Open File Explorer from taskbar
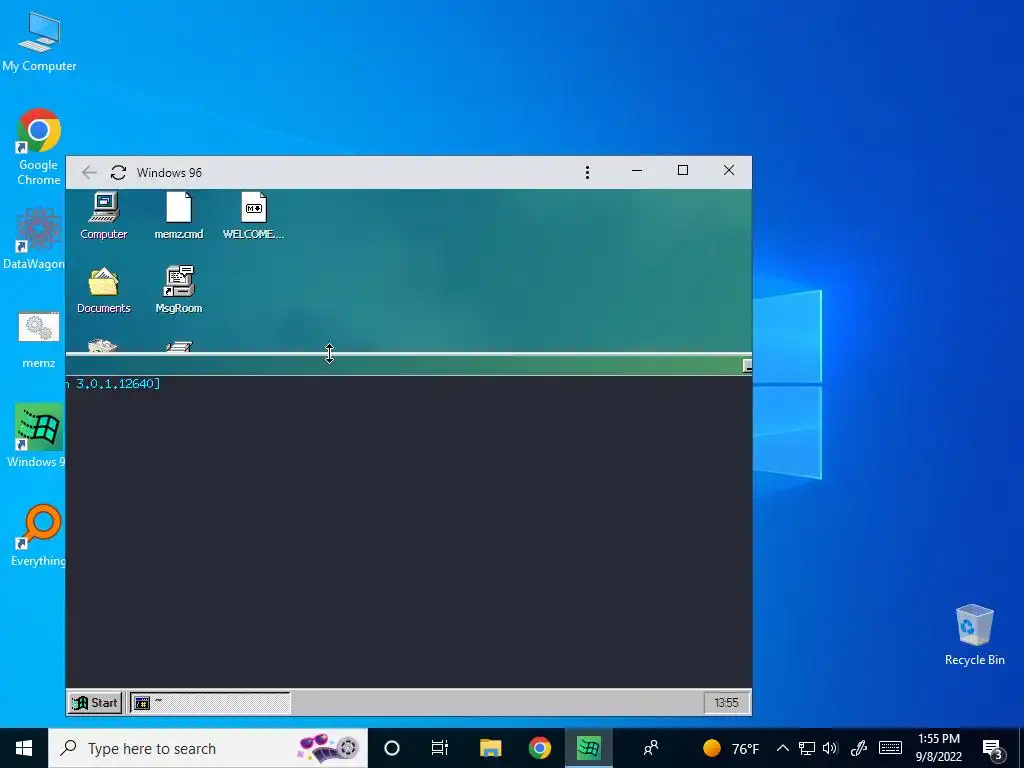Screen dimensions: 1024x768 (490, 748)
